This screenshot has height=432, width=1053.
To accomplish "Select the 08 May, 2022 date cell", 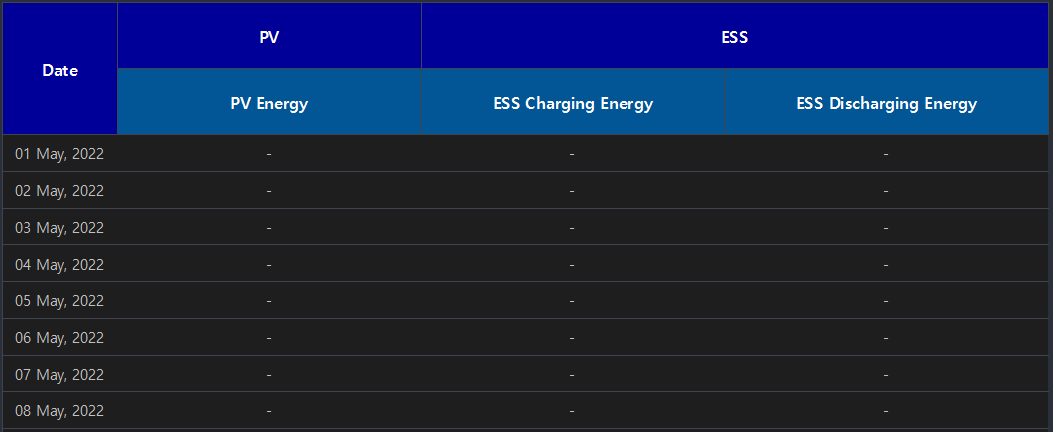I will [x=60, y=411].
